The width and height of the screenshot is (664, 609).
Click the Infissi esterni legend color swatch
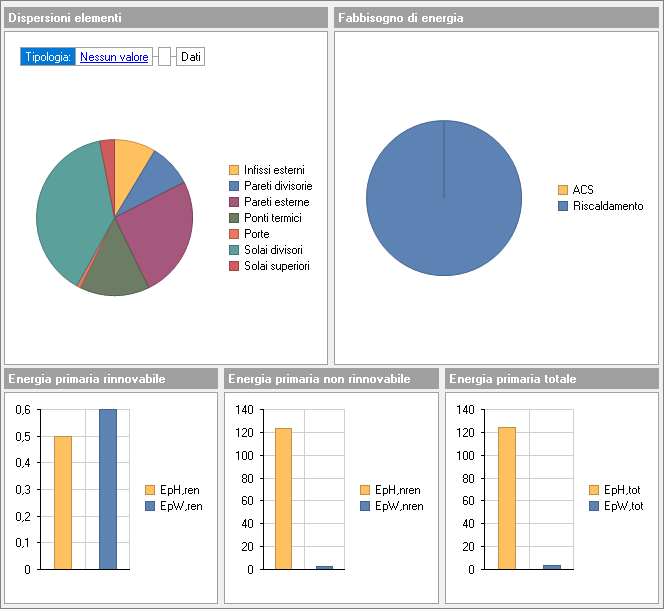click(x=234, y=170)
